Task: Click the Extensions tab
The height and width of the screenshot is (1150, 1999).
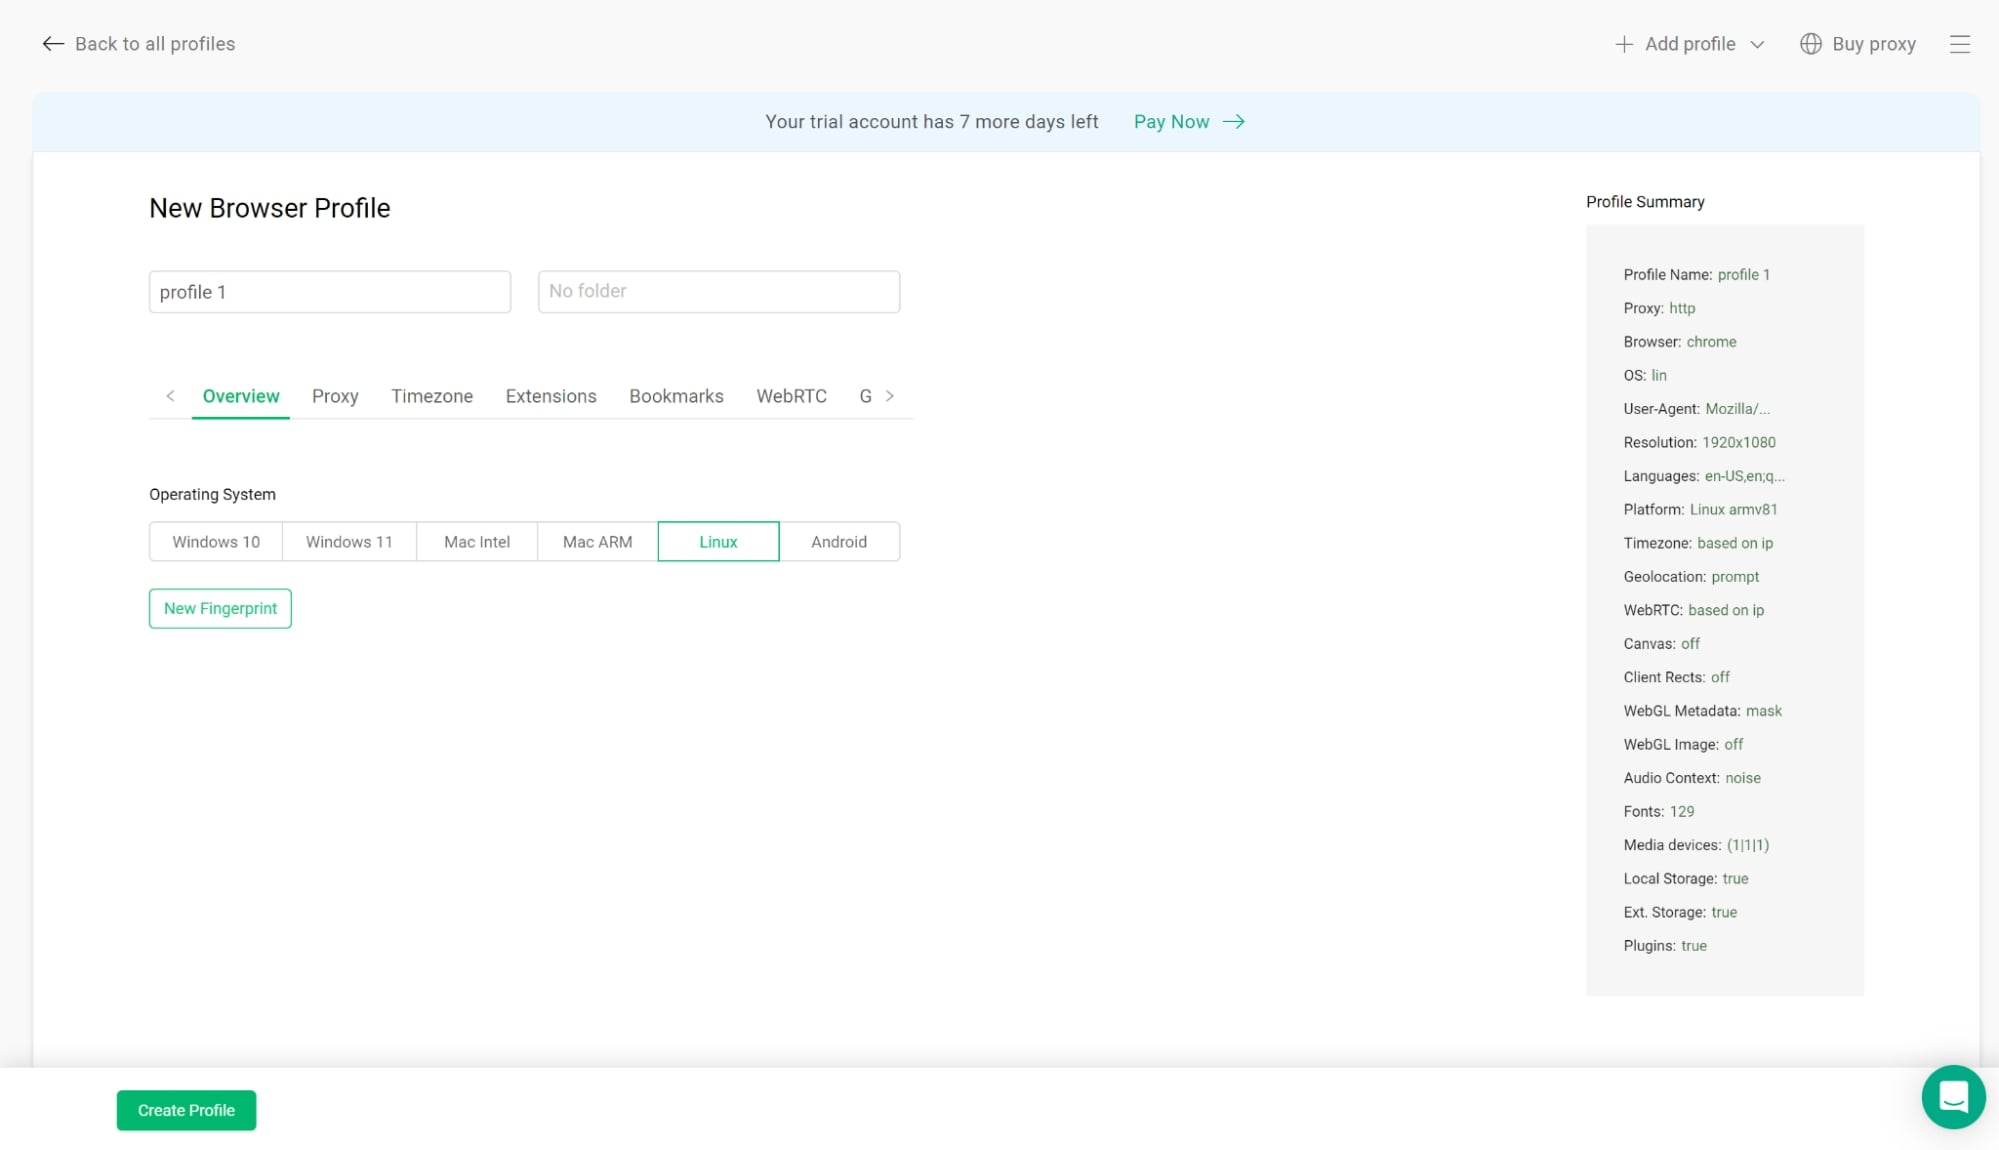Action: click(551, 397)
